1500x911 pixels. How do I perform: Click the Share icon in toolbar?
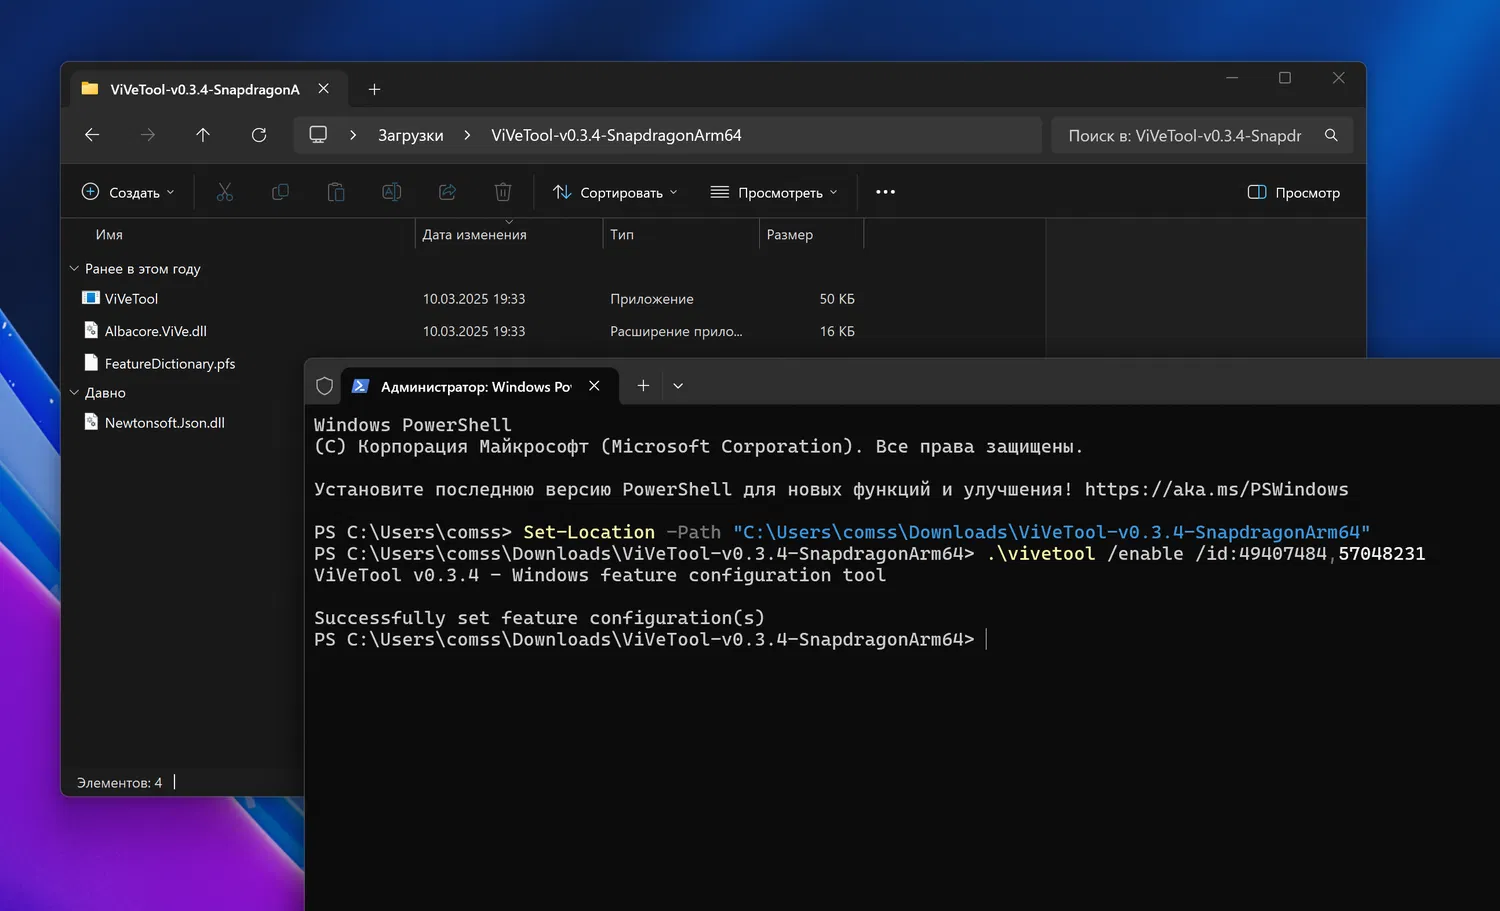point(447,192)
